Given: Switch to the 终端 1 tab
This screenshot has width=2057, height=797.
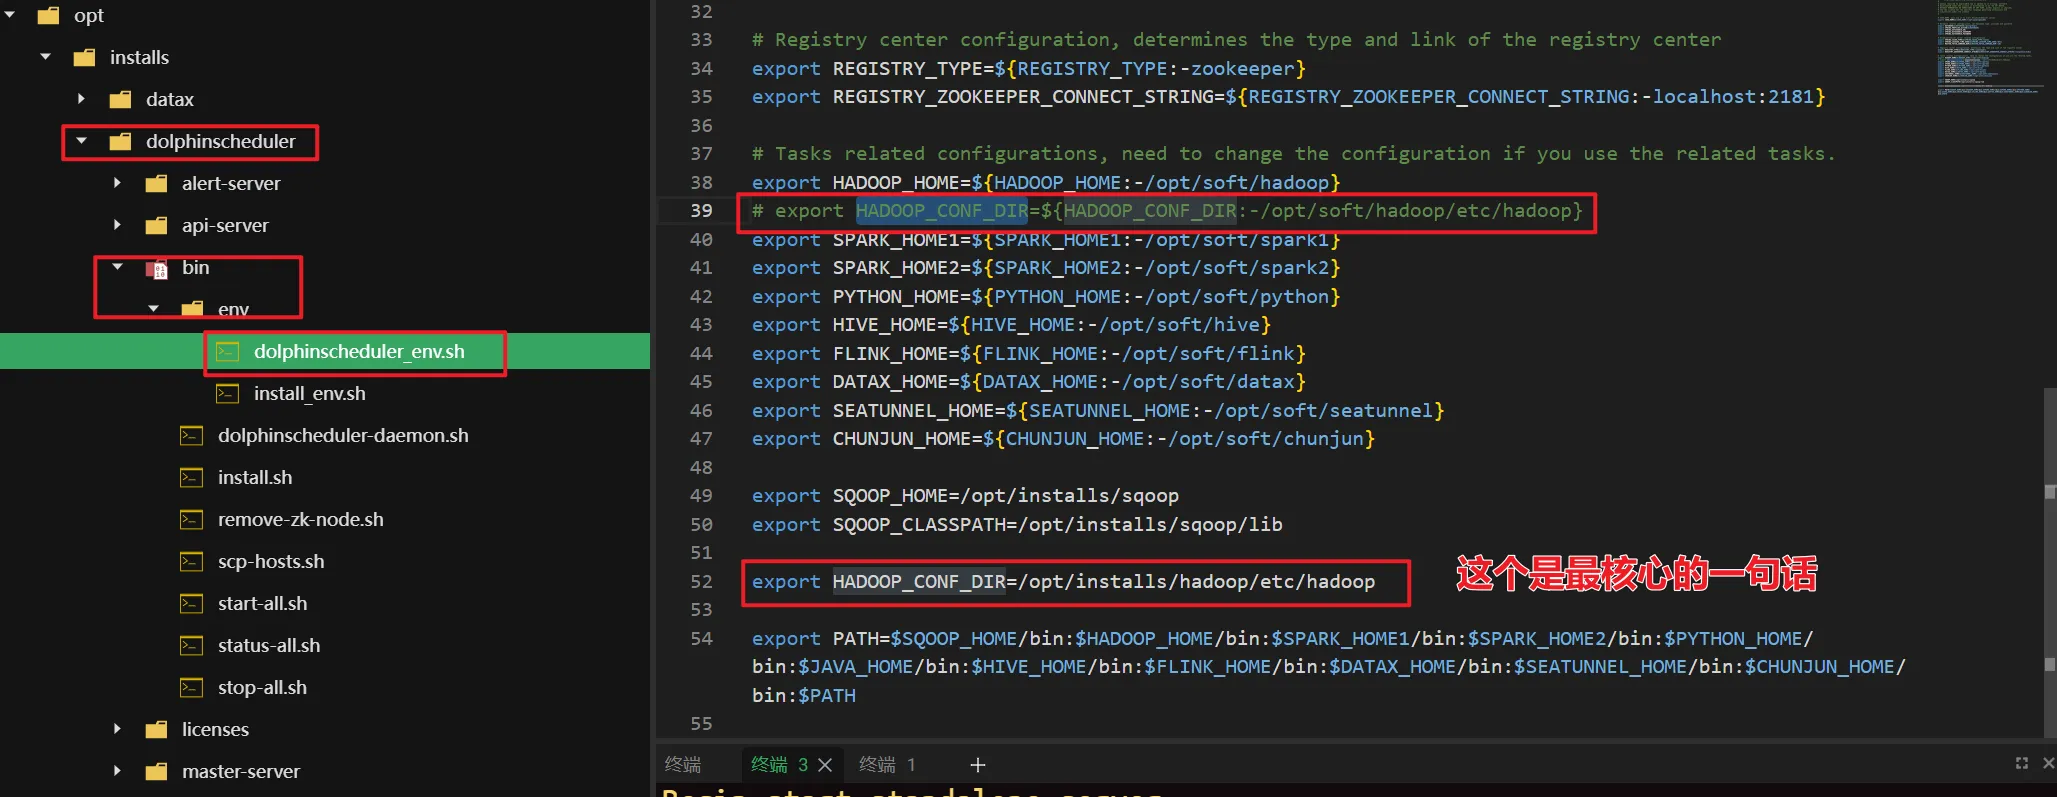Looking at the screenshot, I should [887, 765].
